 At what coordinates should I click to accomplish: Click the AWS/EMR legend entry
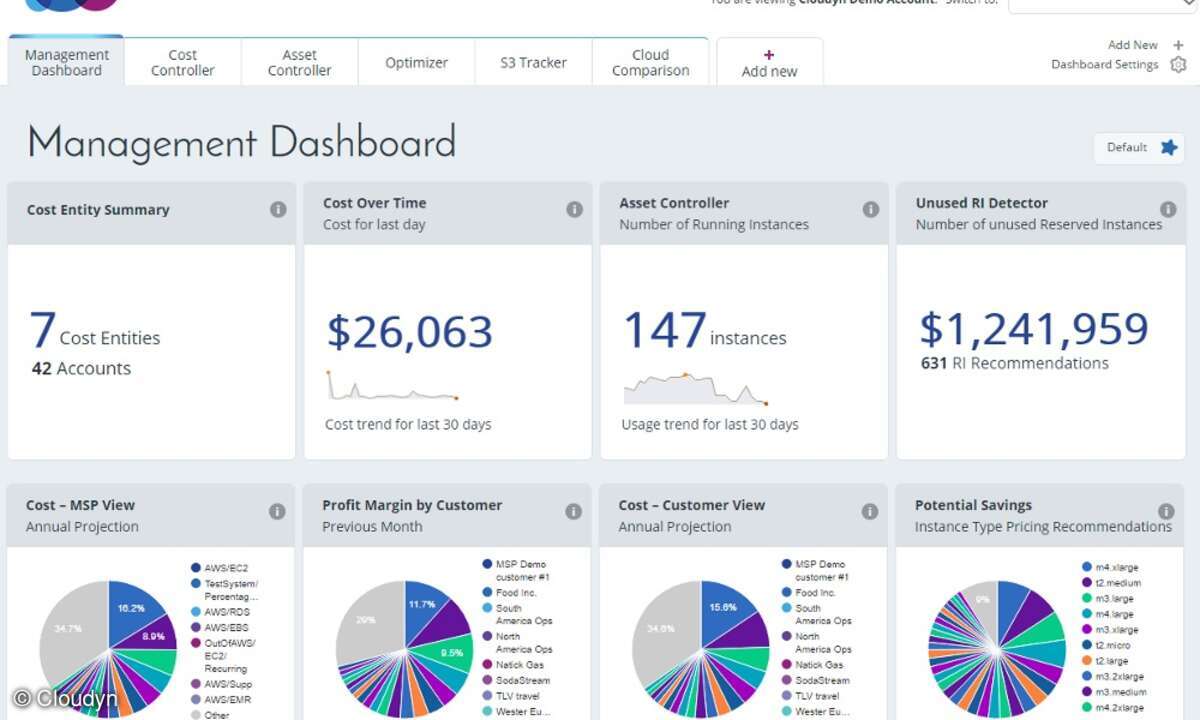click(x=220, y=700)
